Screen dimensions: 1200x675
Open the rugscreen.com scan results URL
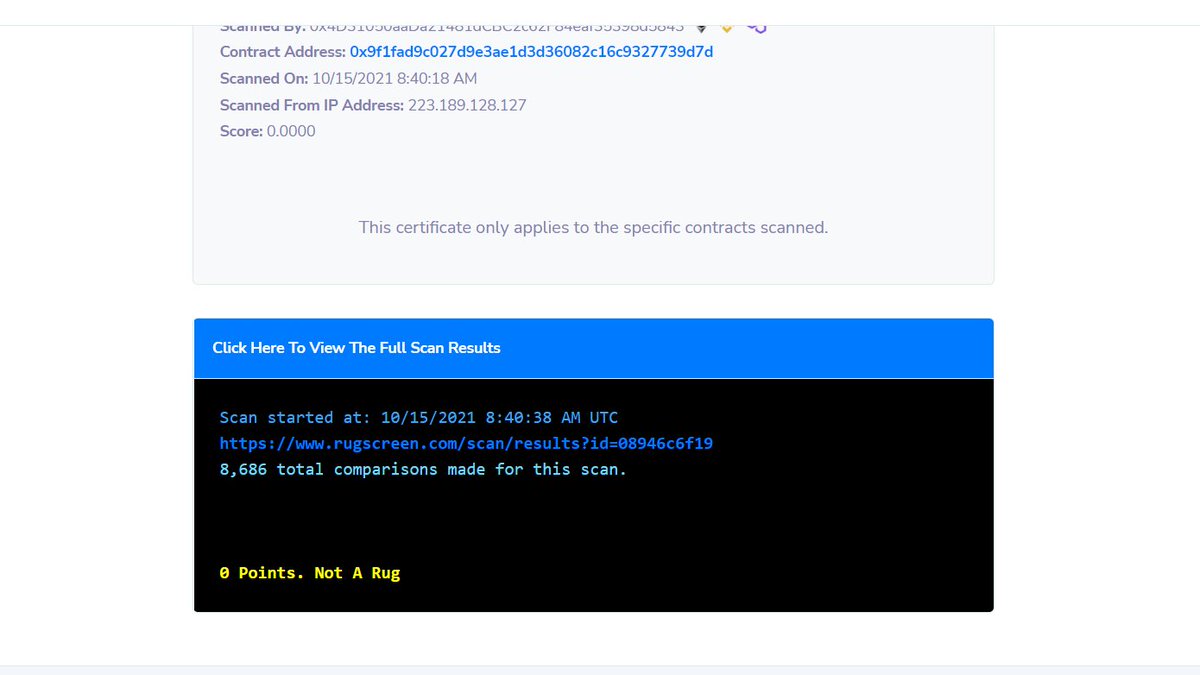coord(466,443)
